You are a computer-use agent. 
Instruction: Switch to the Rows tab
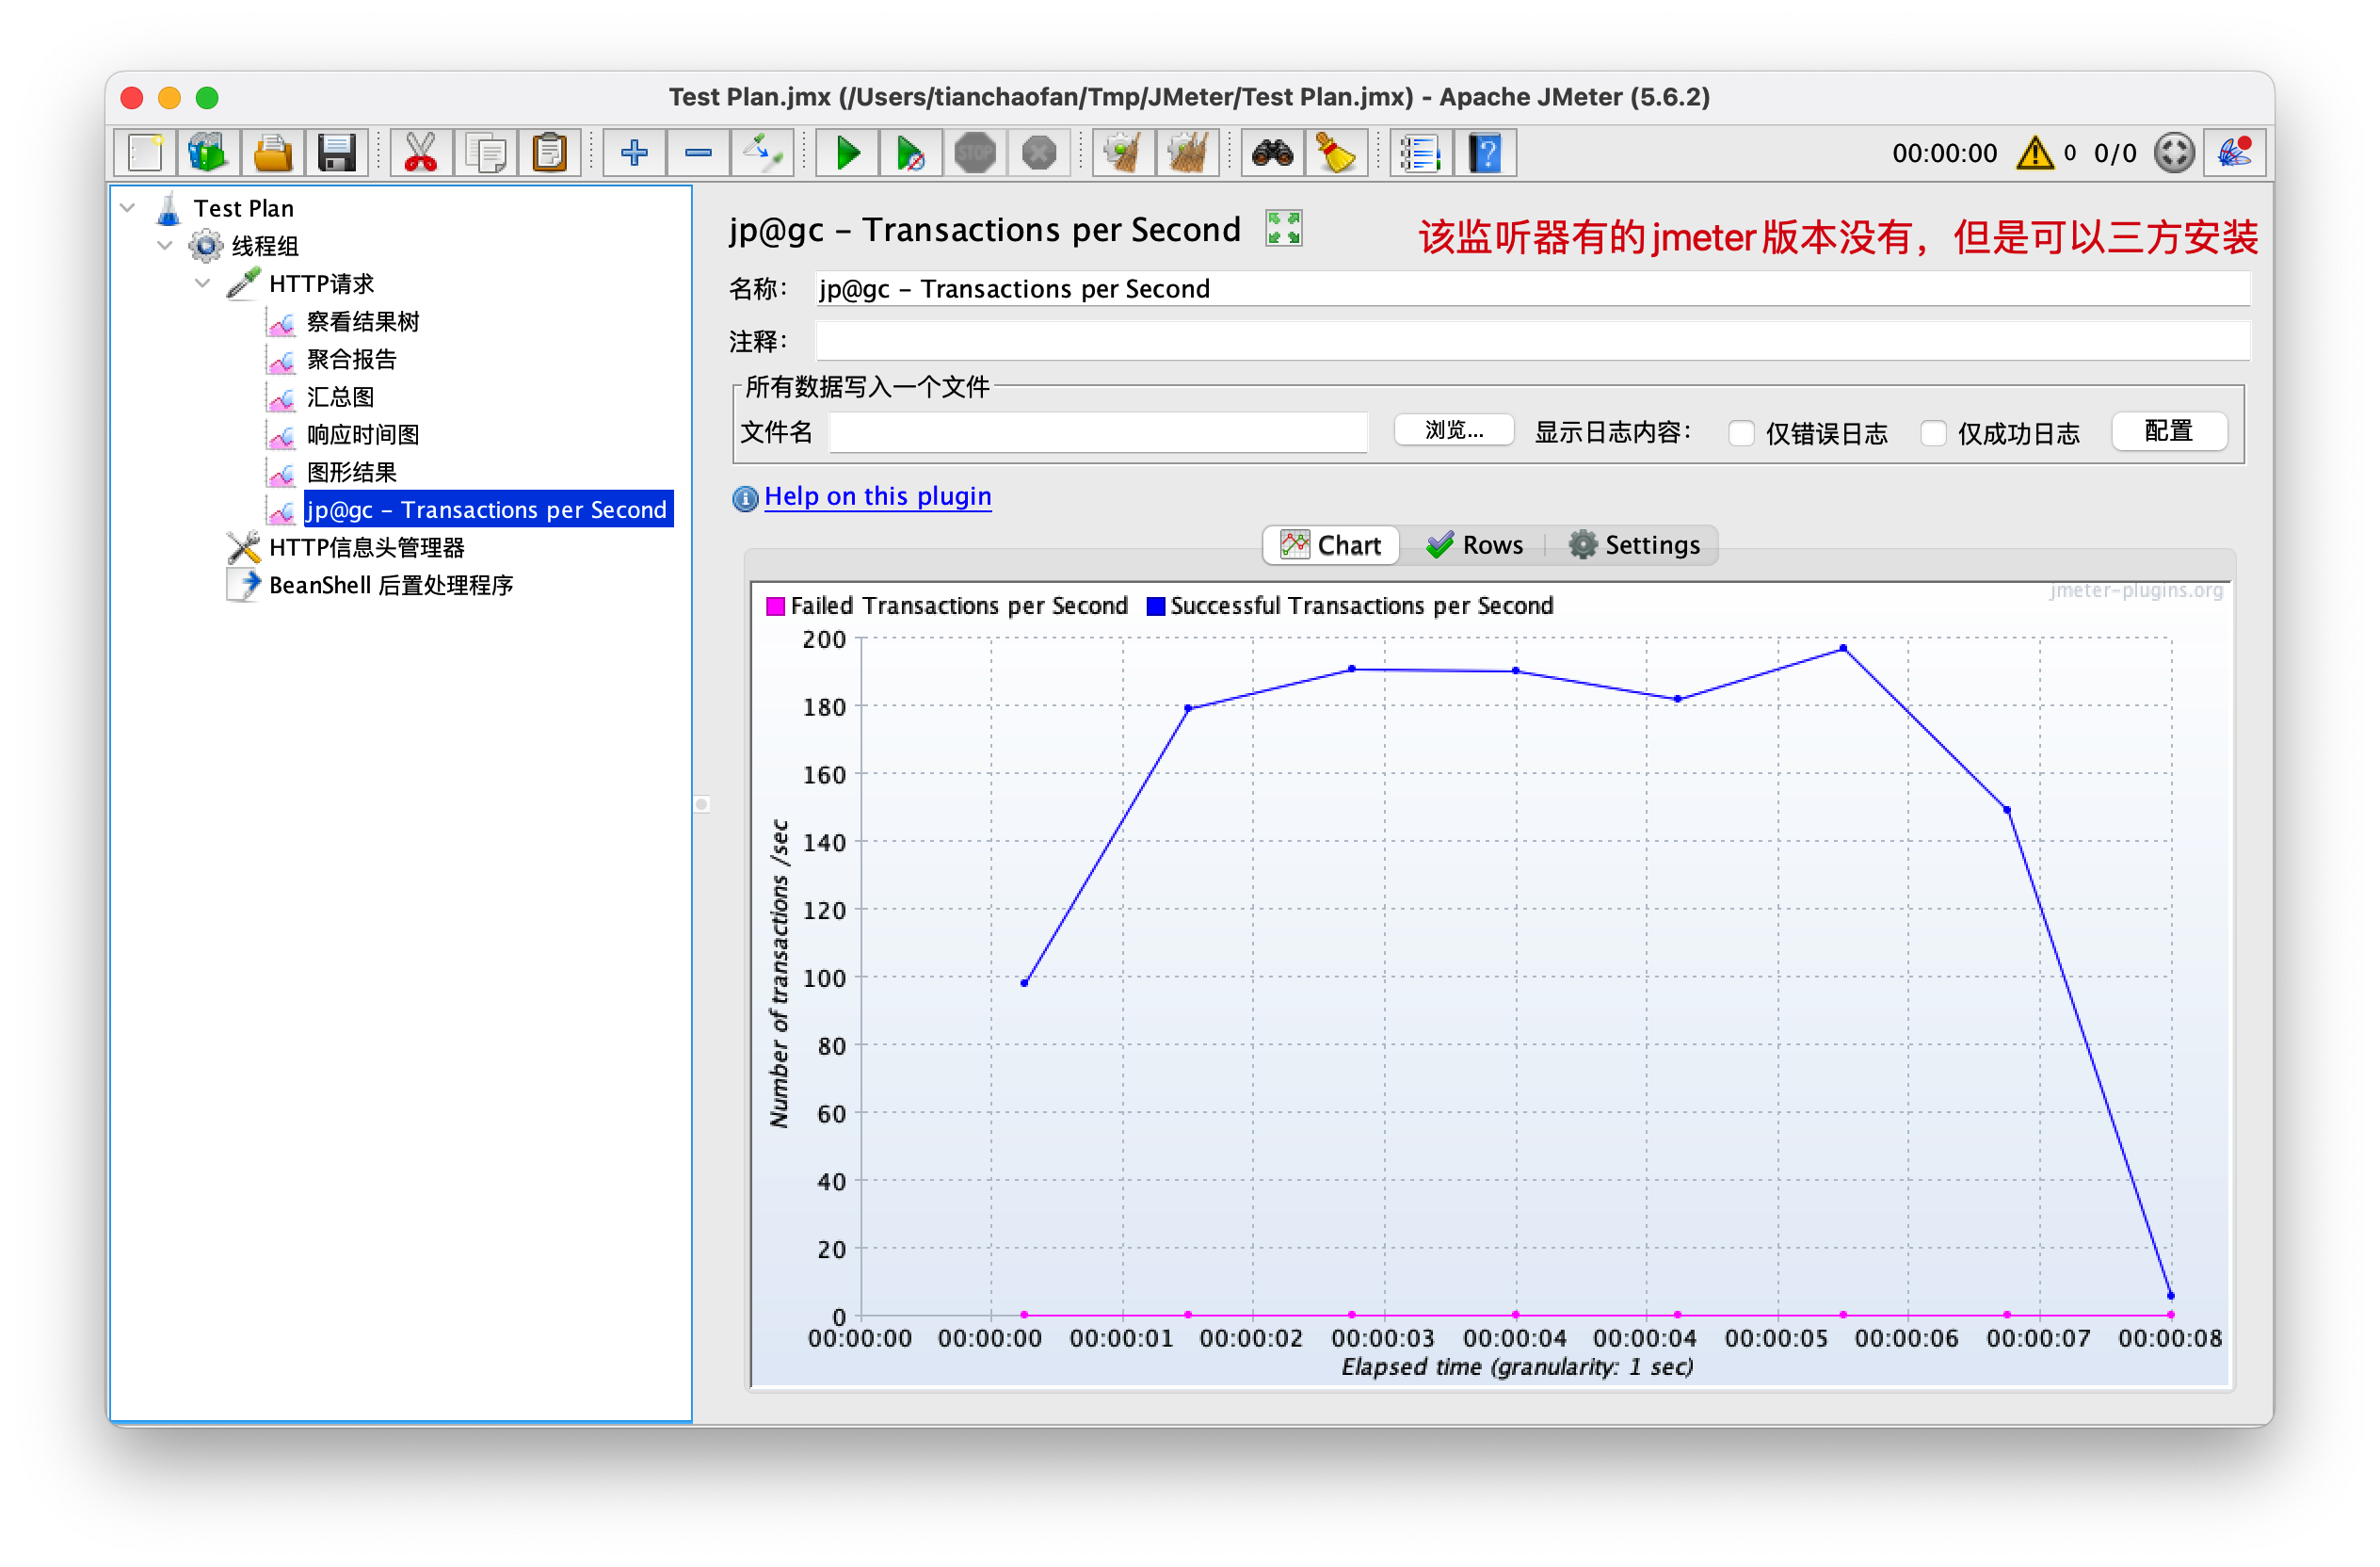pyautogui.click(x=1474, y=545)
